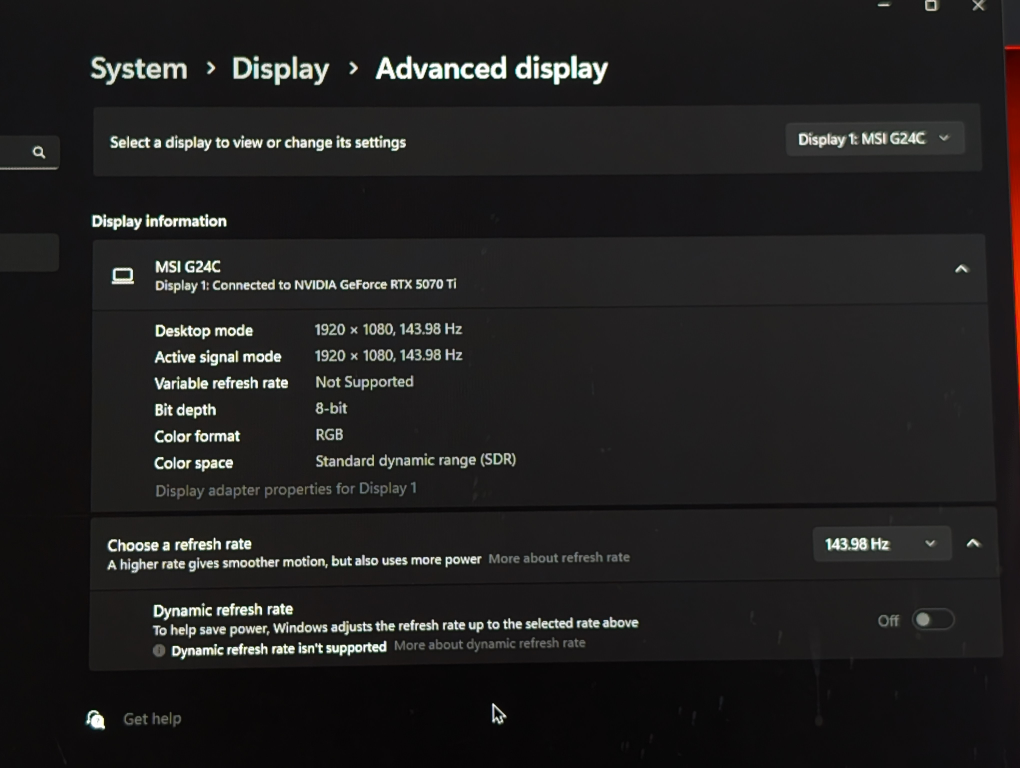This screenshot has width=1020, height=768.
Task: Maximize or restore the Settings window
Action: [931, 6]
